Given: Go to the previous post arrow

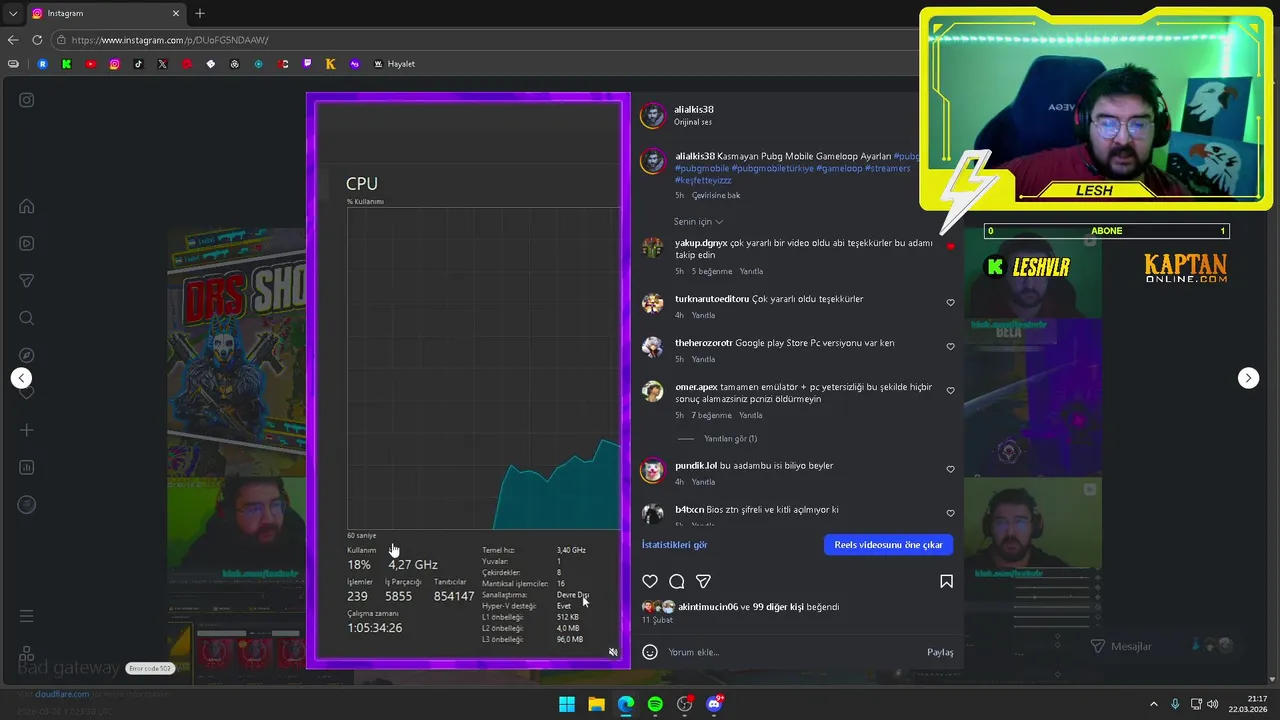Looking at the screenshot, I should [x=22, y=378].
